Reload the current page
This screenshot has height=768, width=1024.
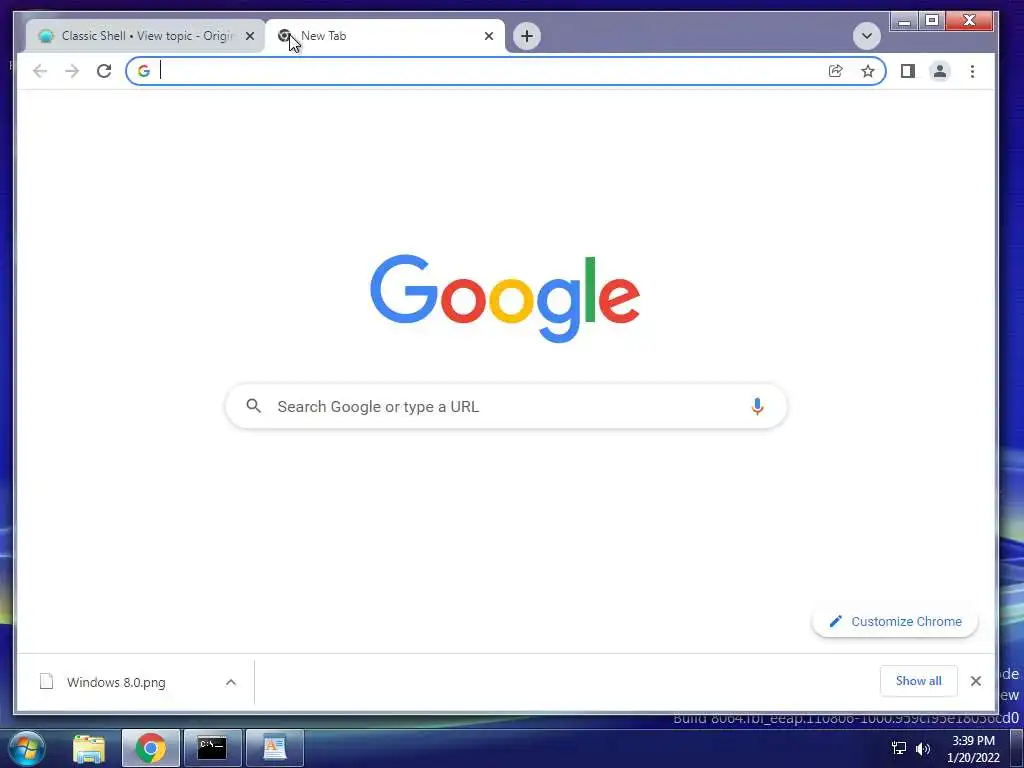(104, 71)
